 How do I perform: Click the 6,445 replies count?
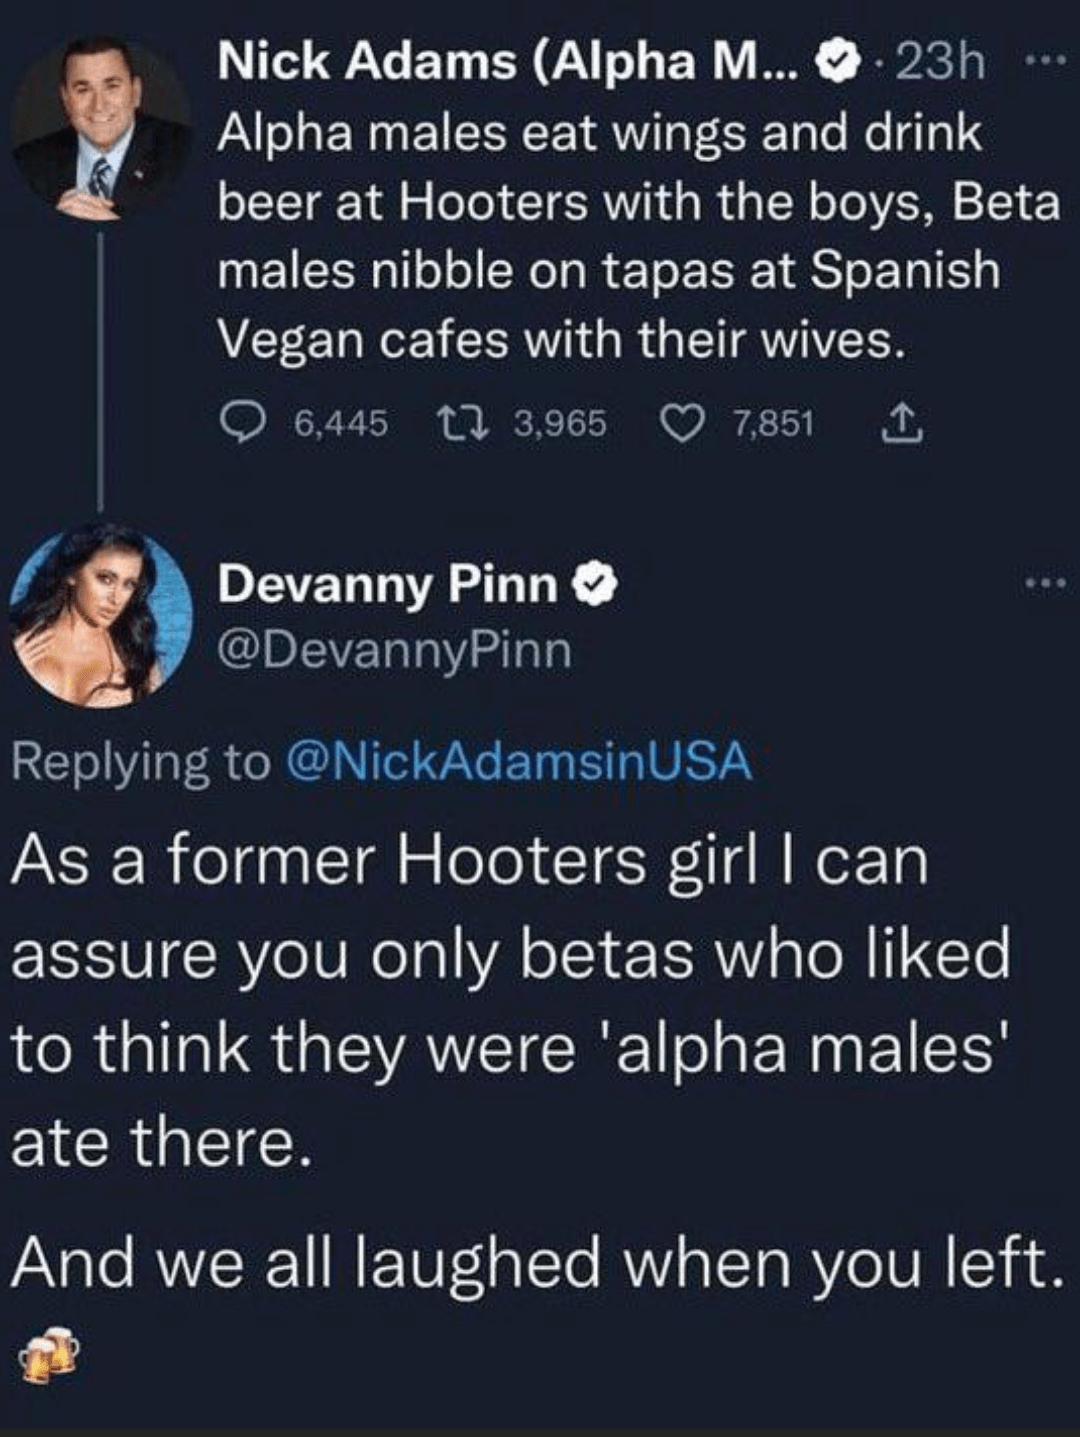341,425
